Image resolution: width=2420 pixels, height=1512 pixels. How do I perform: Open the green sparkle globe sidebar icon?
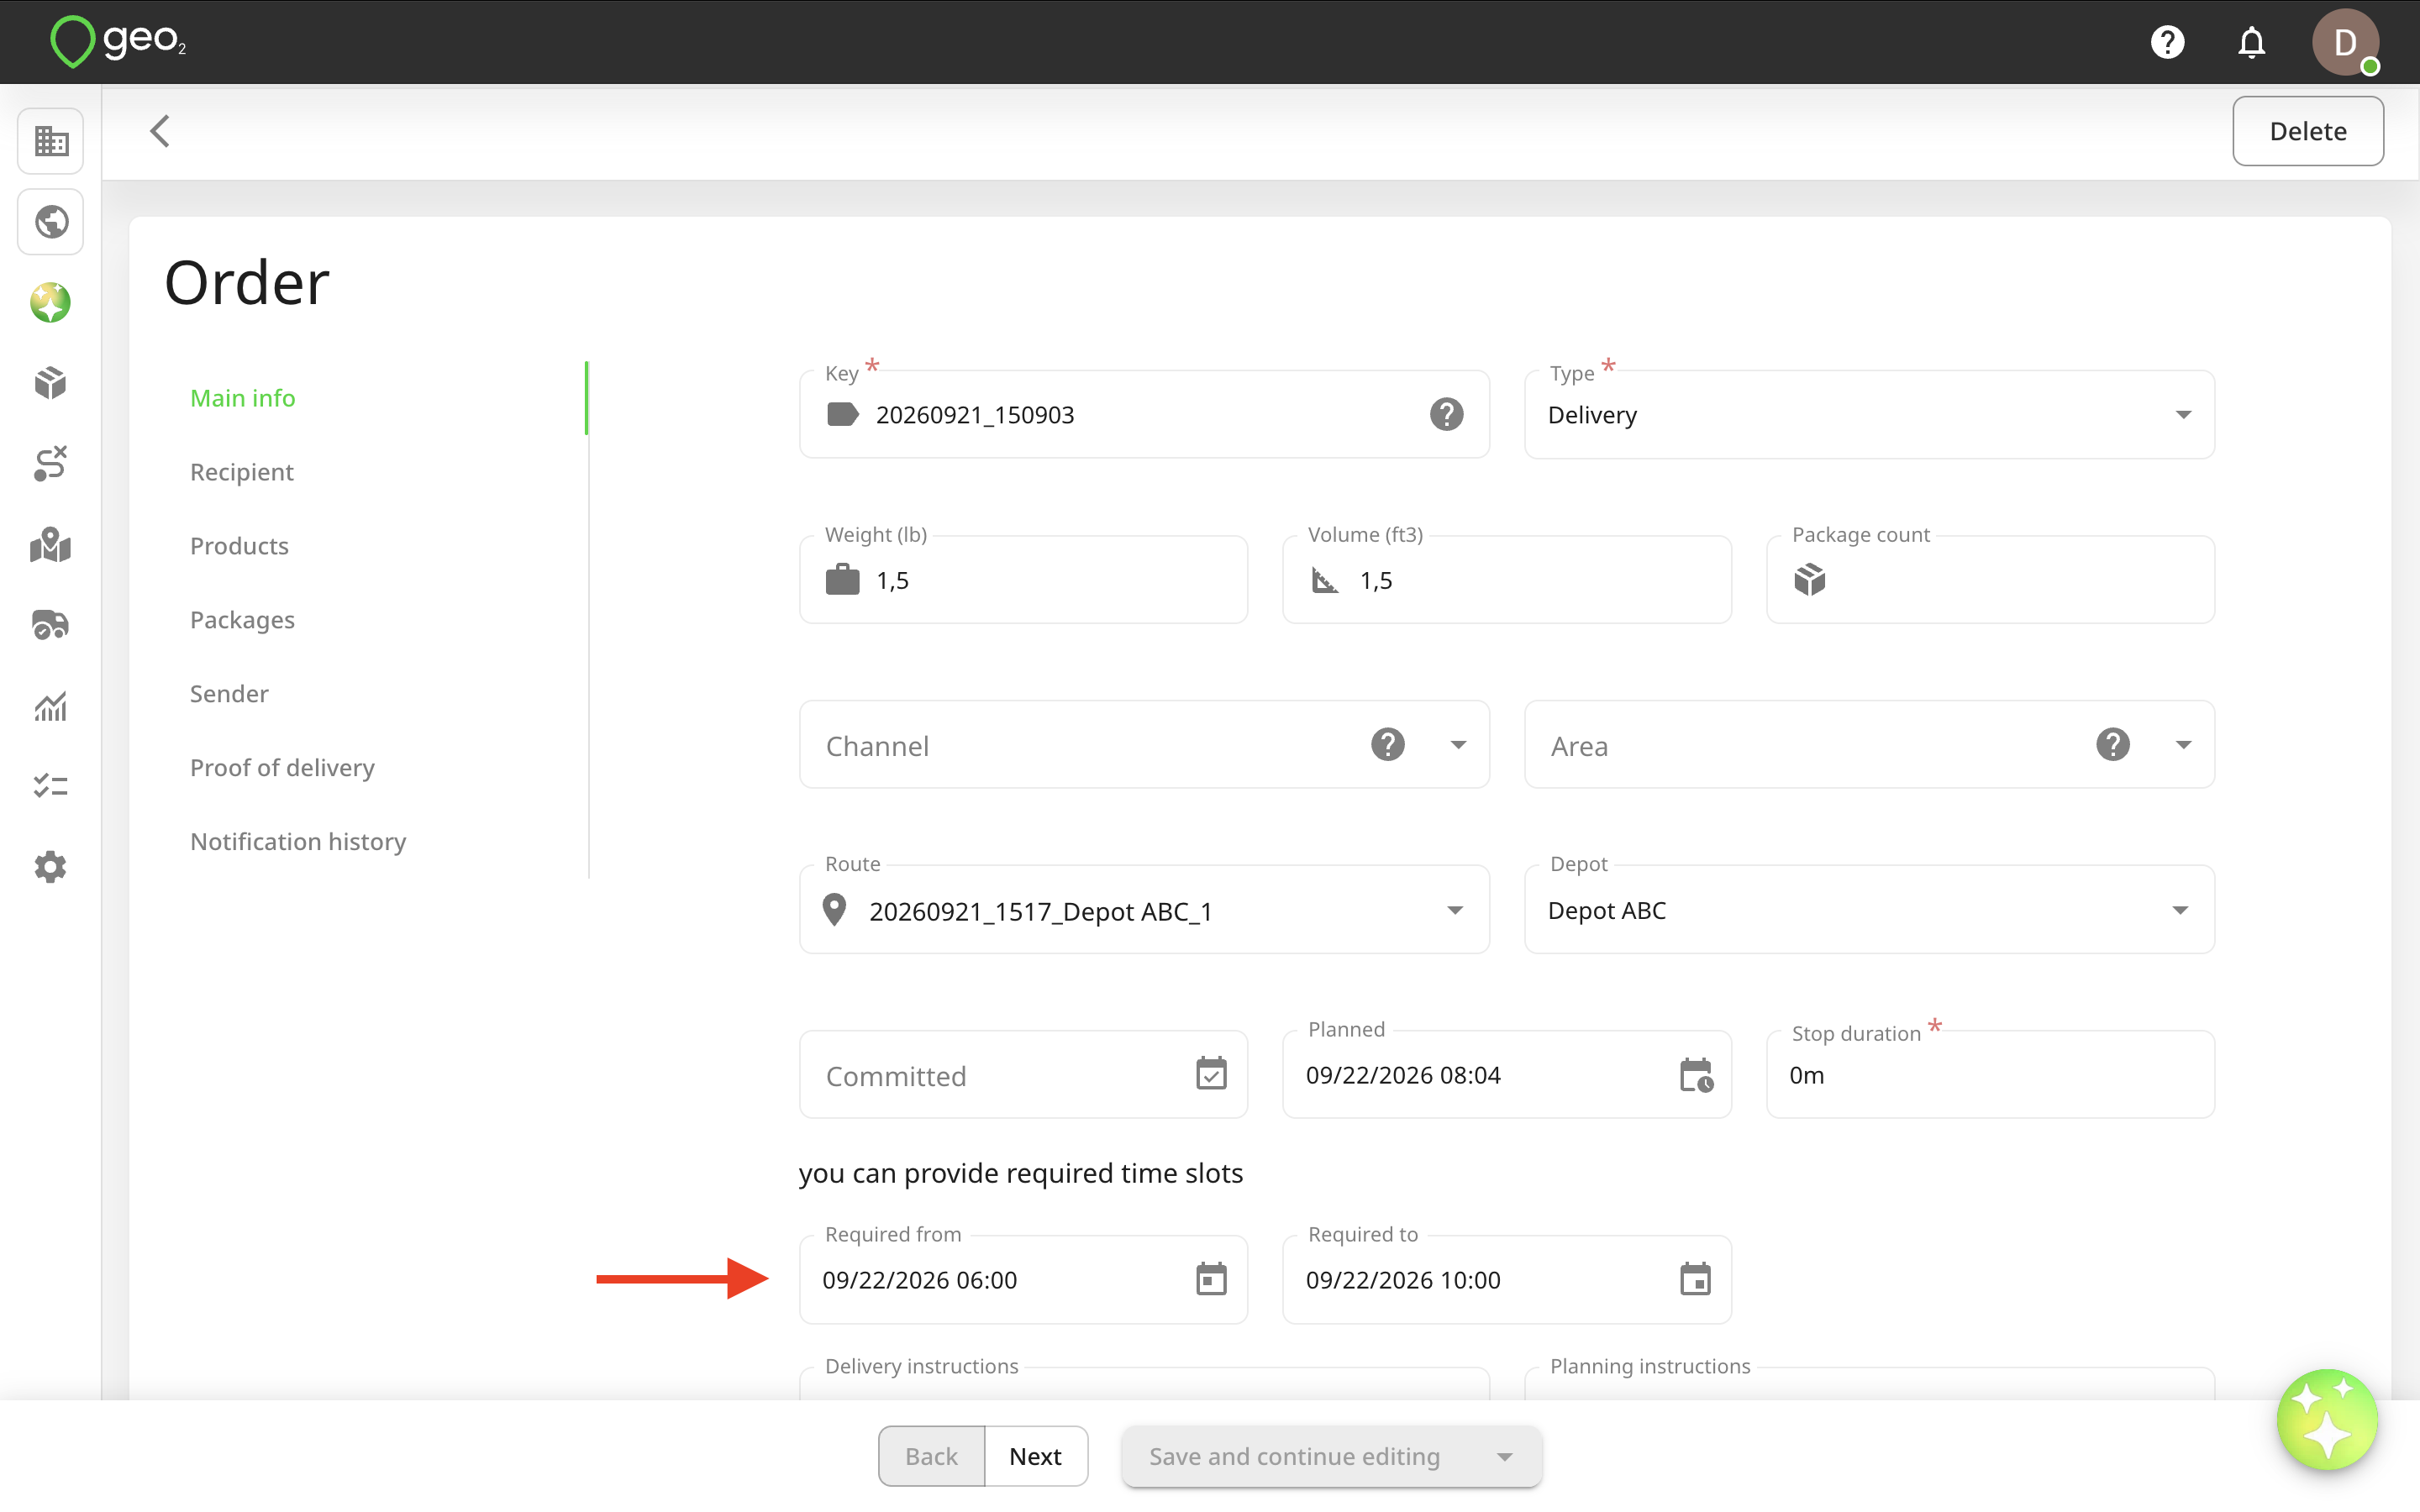tap(51, 303)
